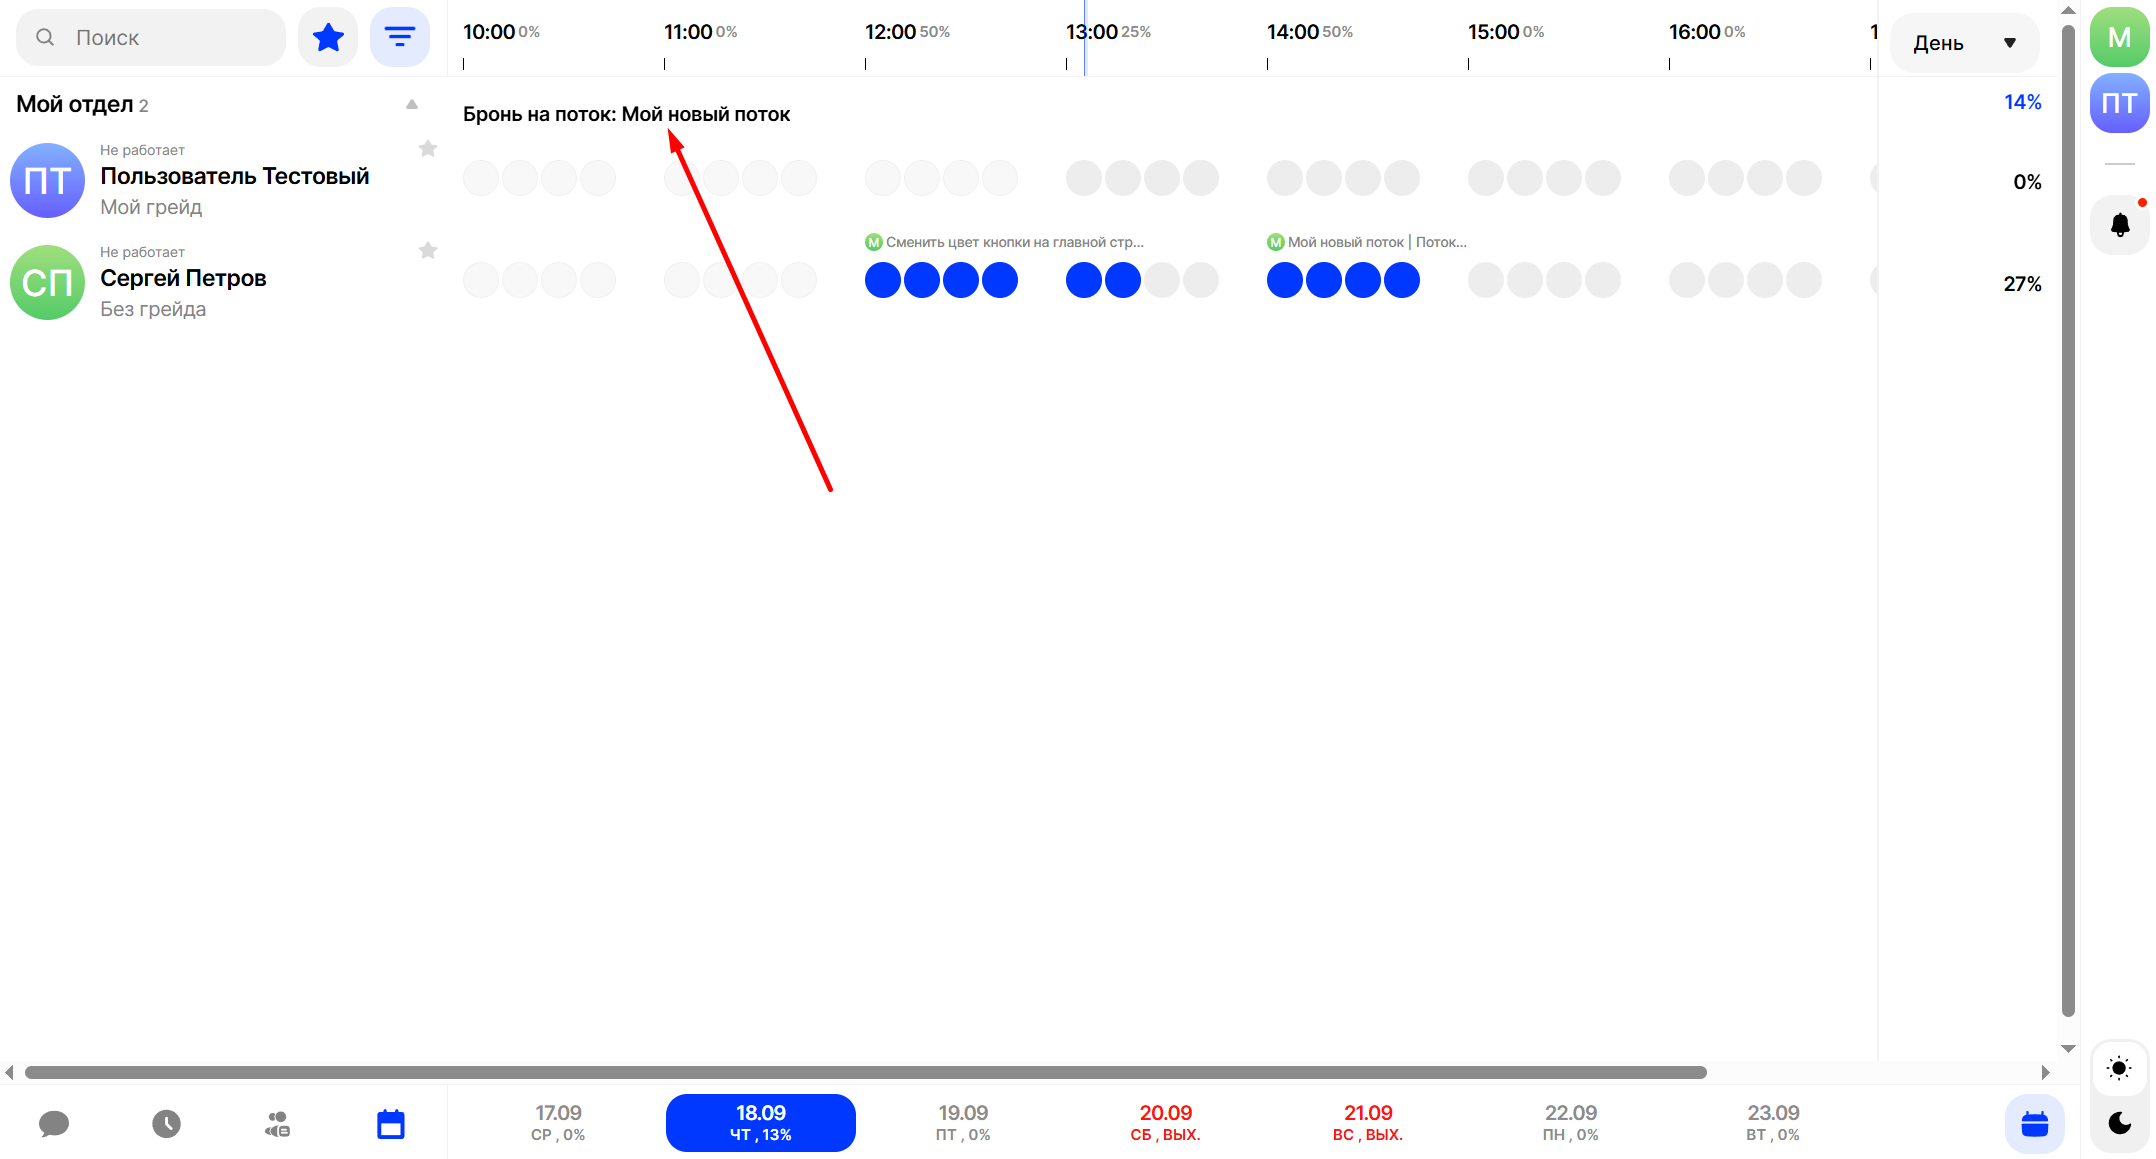This screenshot has width=2156, height=1159.
Task: Click the blue date picker calendar button
Action: point(2034,1124)
